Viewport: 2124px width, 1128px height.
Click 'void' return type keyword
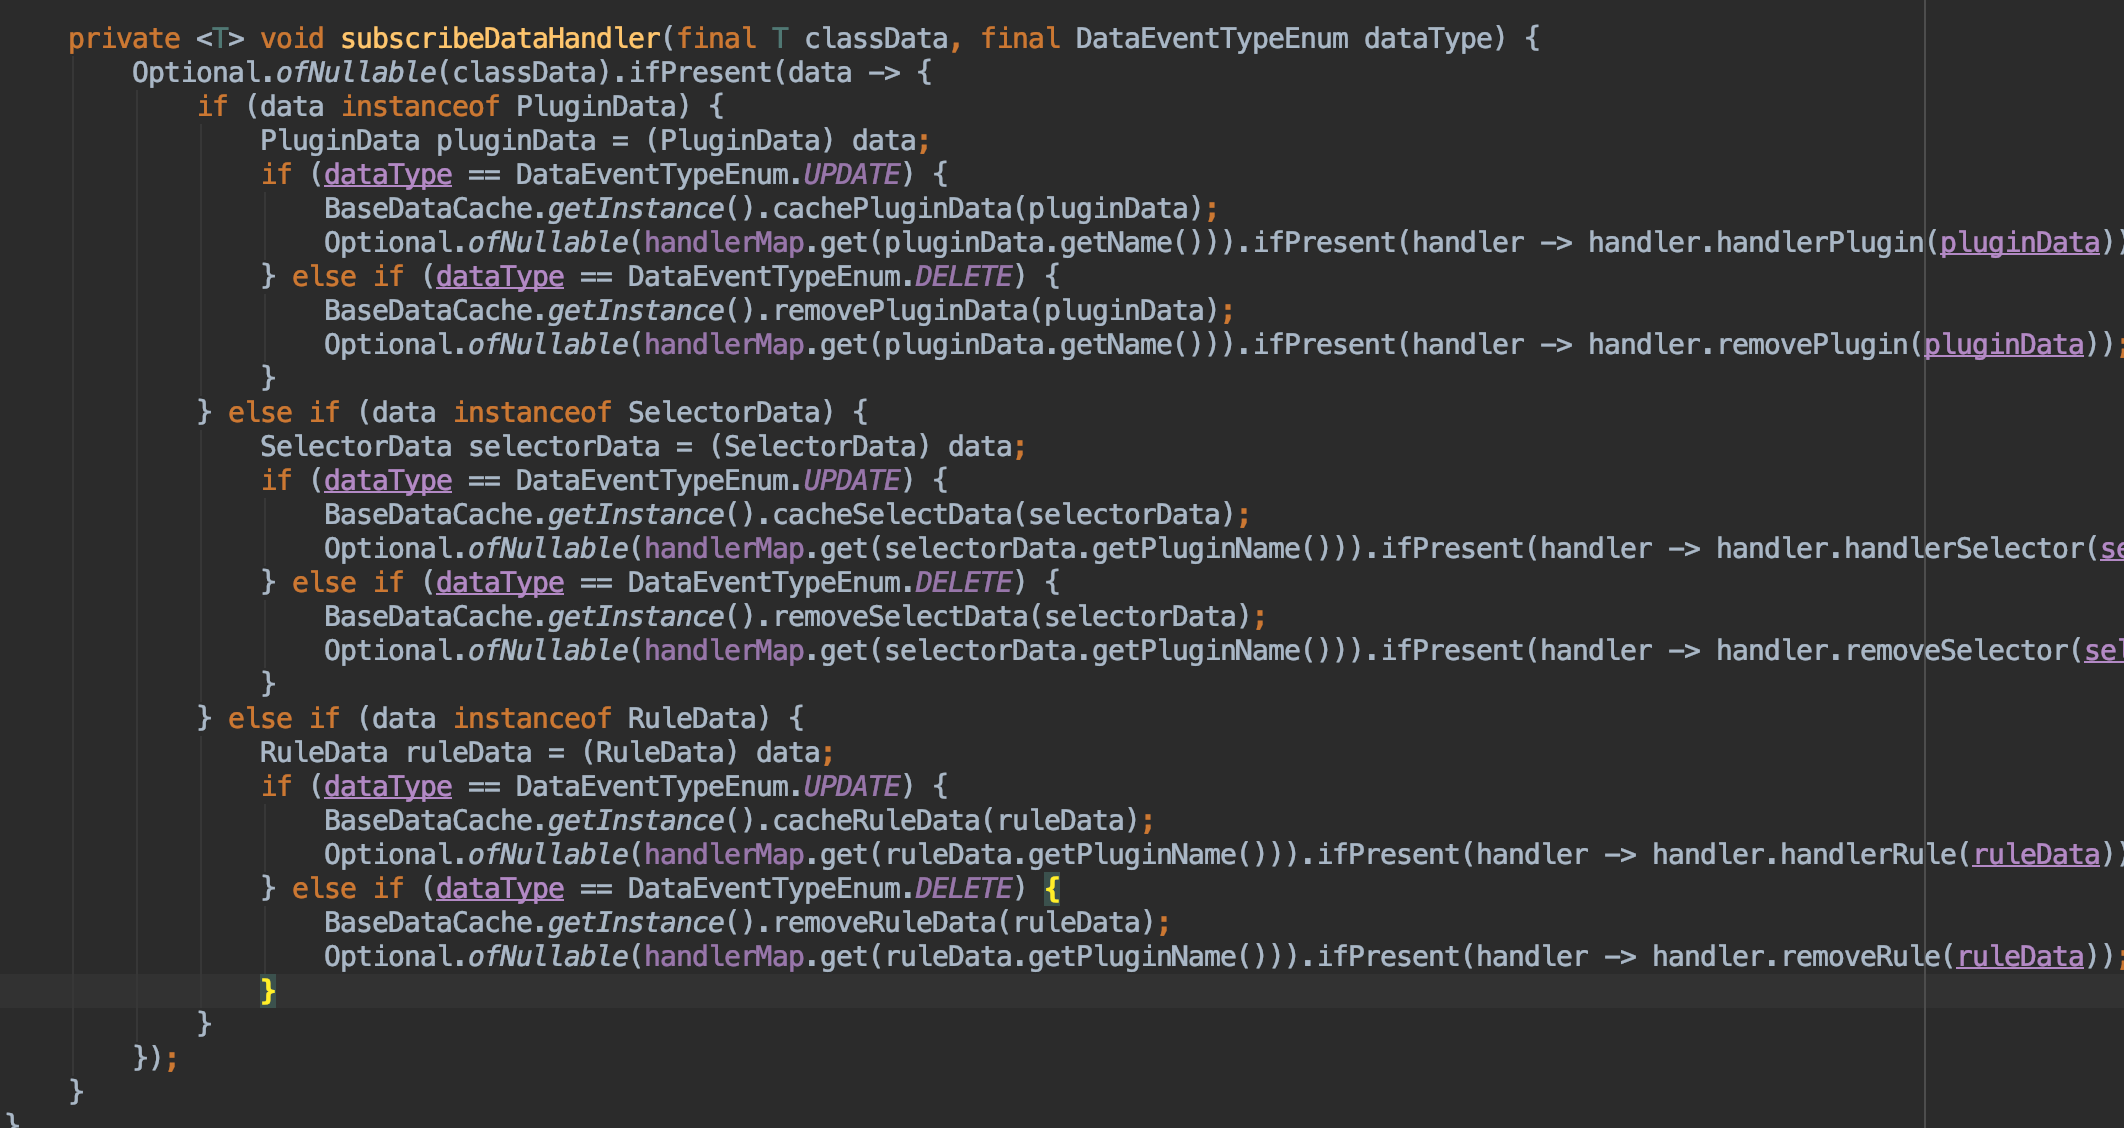[292, 39]
